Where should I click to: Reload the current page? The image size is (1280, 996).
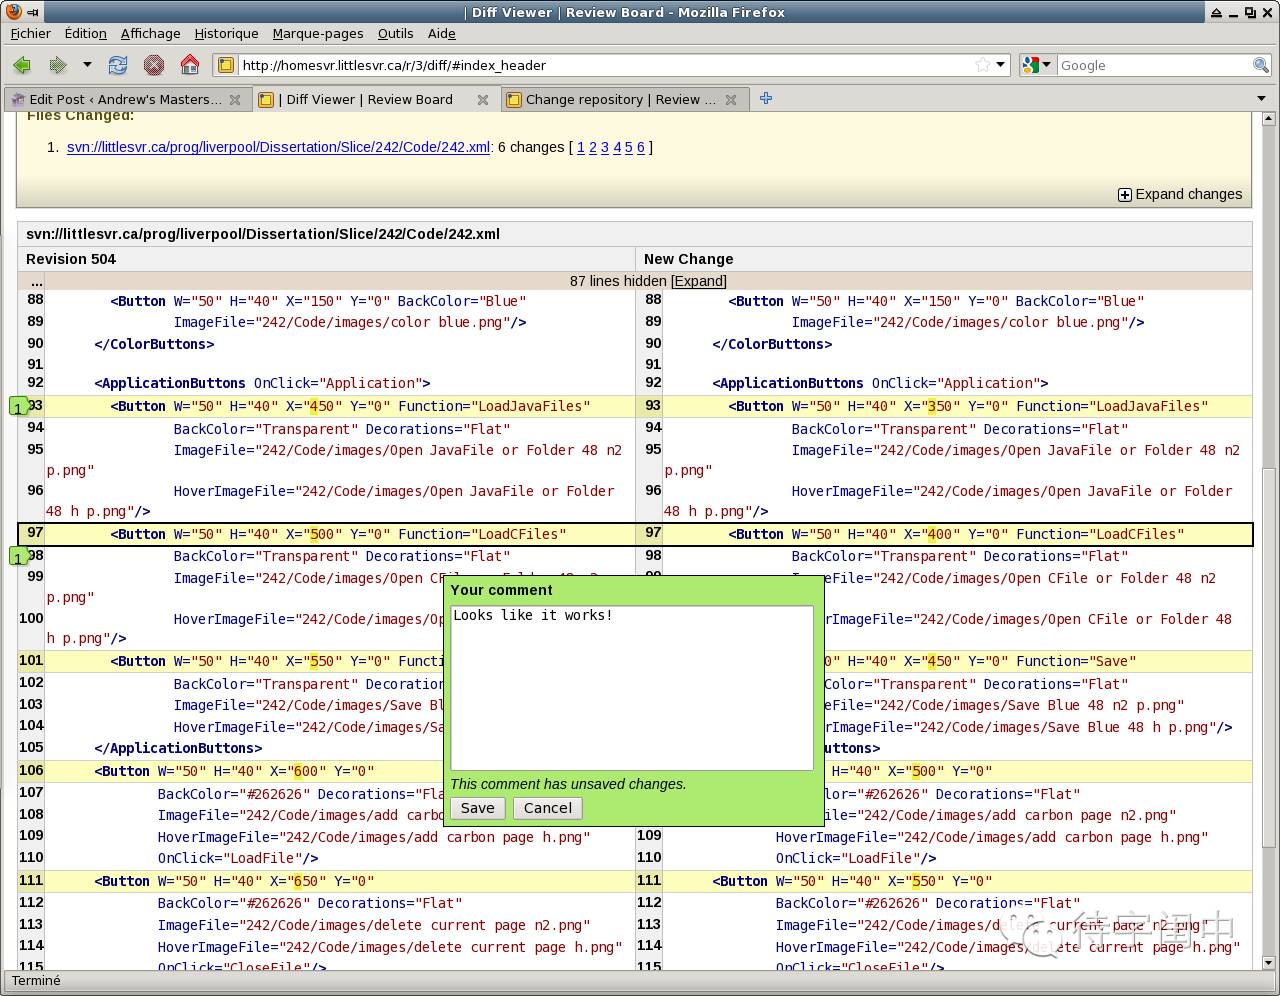118,65
